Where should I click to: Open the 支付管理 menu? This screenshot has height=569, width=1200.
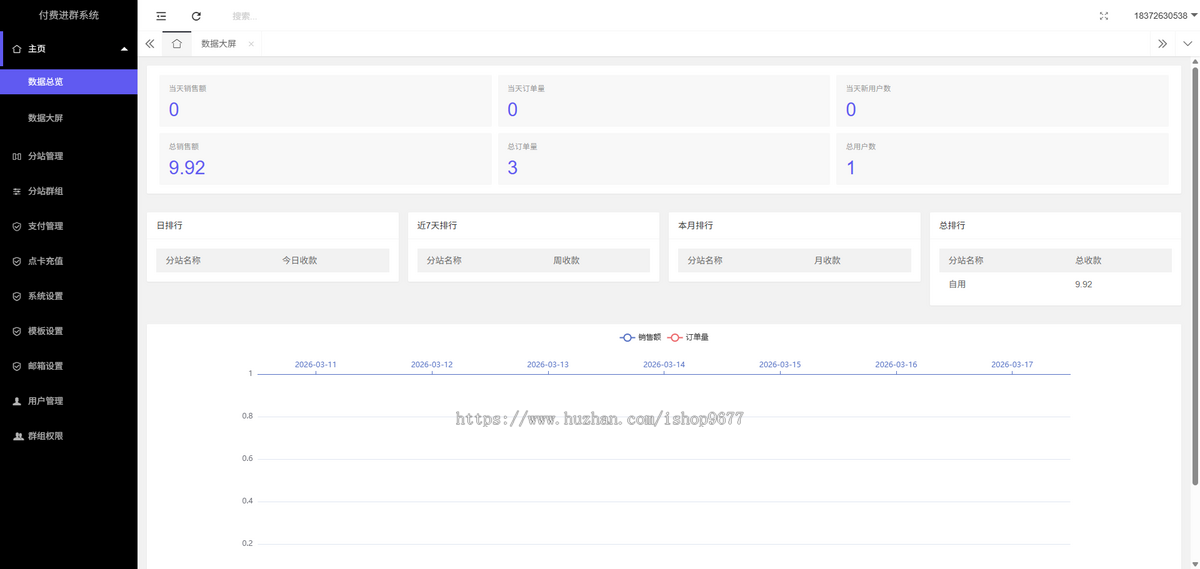(x=69, y=226)
